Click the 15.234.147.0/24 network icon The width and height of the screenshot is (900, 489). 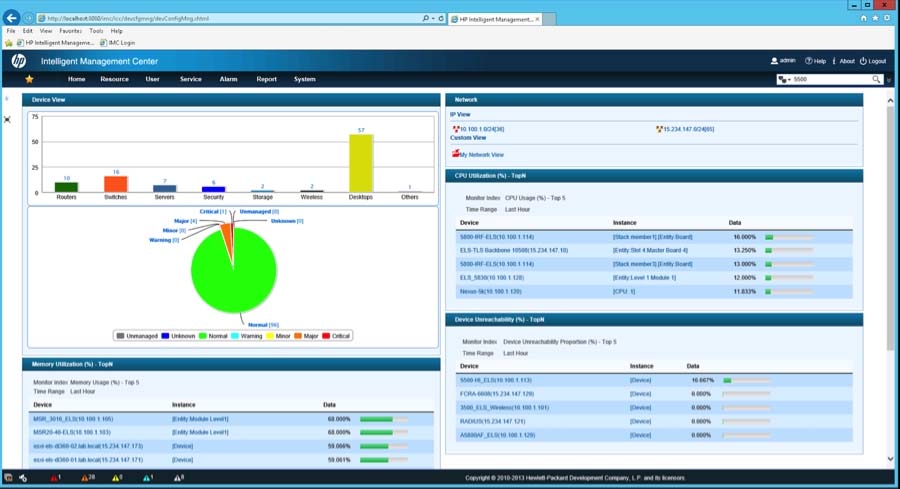(660, 129)
